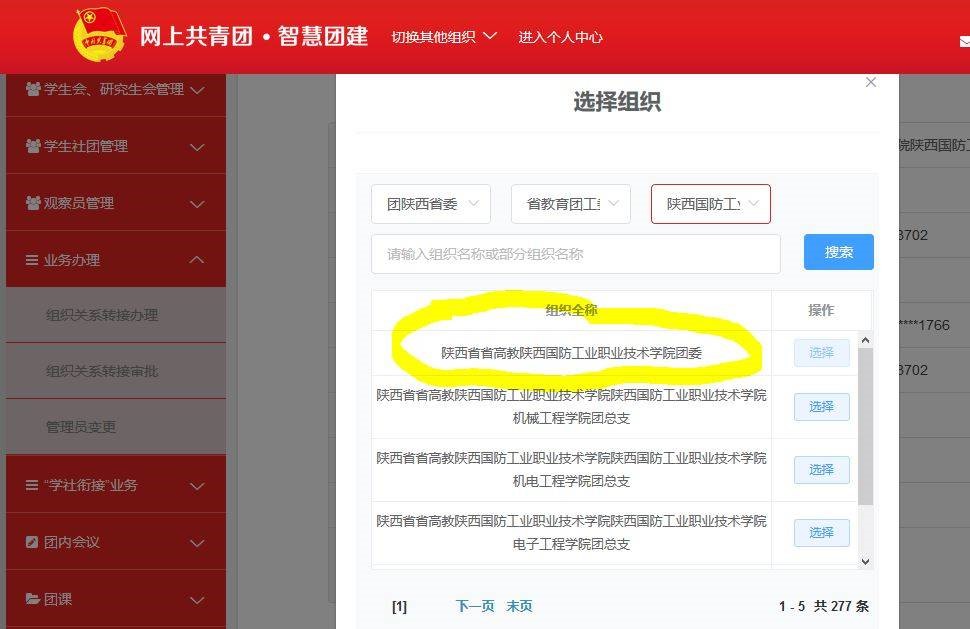970x629 pixels.
Task: Select 管理员变更 in the sidebar
Action: coord(81,427)
